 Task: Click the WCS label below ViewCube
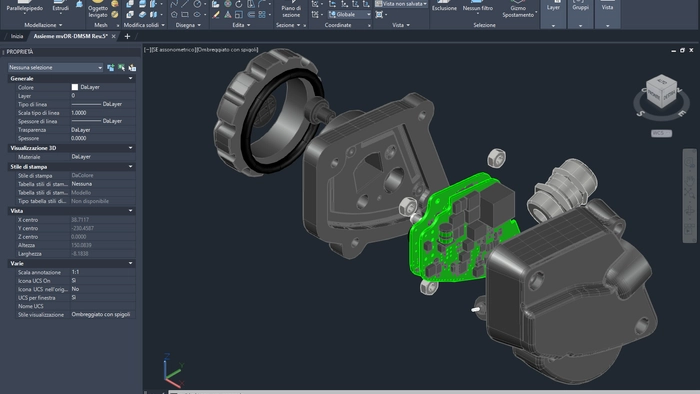click(x=661, y=133)
